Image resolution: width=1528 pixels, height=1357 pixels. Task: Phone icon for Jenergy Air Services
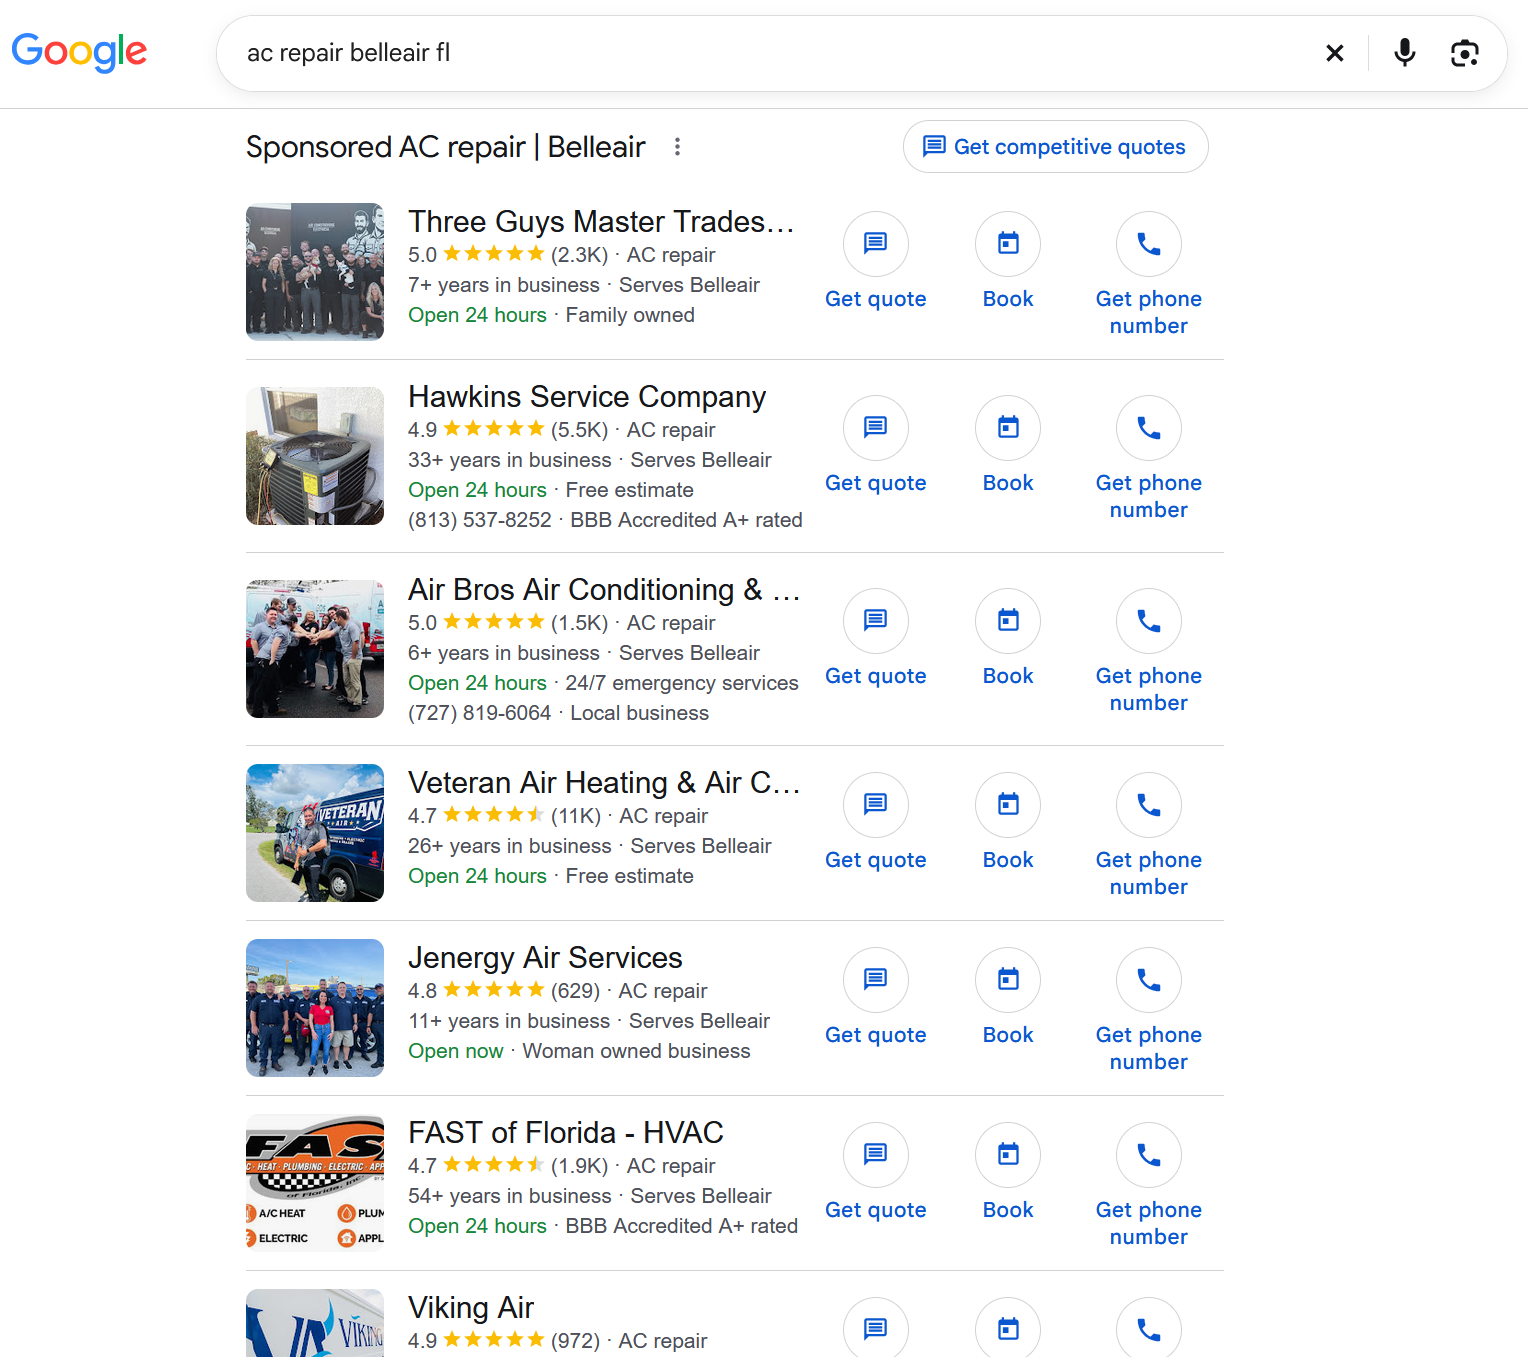coord(1149,979)
